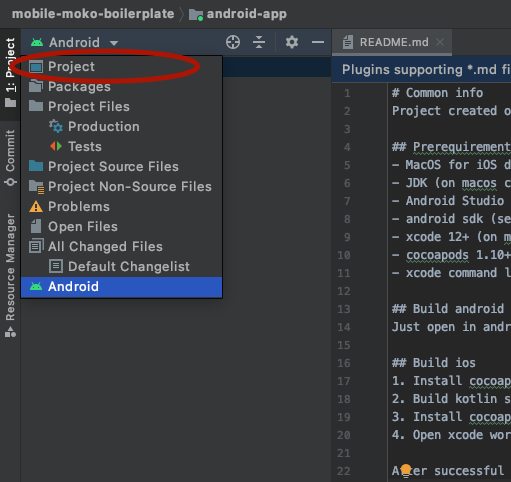Screen dimensions: 511x482
Task: Click the Production gear icon
Action: (56, 126)
